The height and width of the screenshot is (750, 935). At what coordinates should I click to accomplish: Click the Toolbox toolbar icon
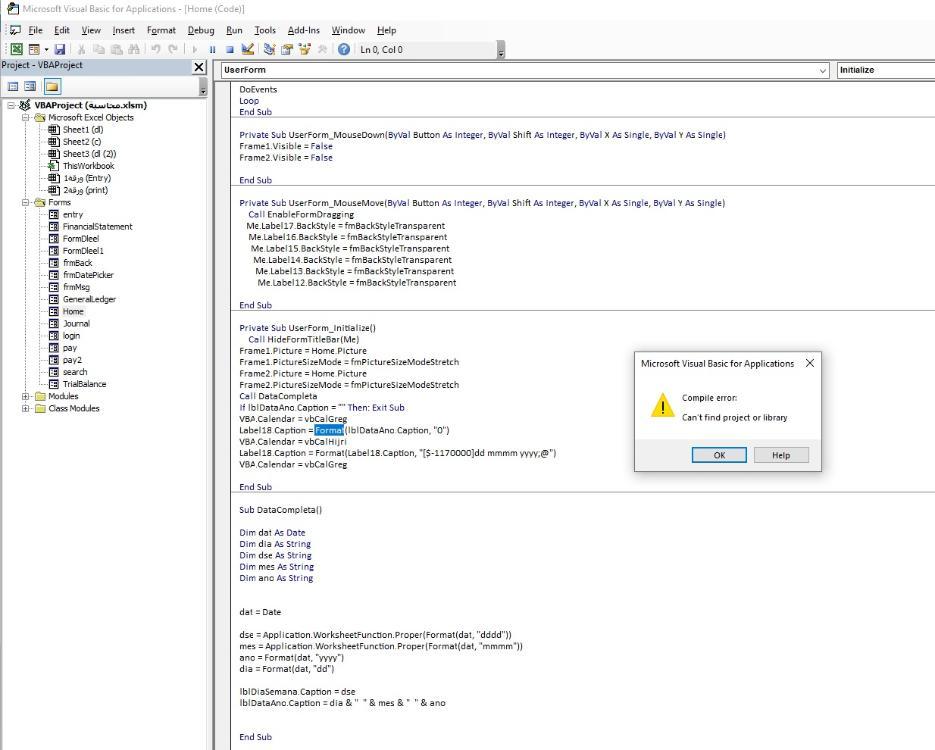point(322,49)
